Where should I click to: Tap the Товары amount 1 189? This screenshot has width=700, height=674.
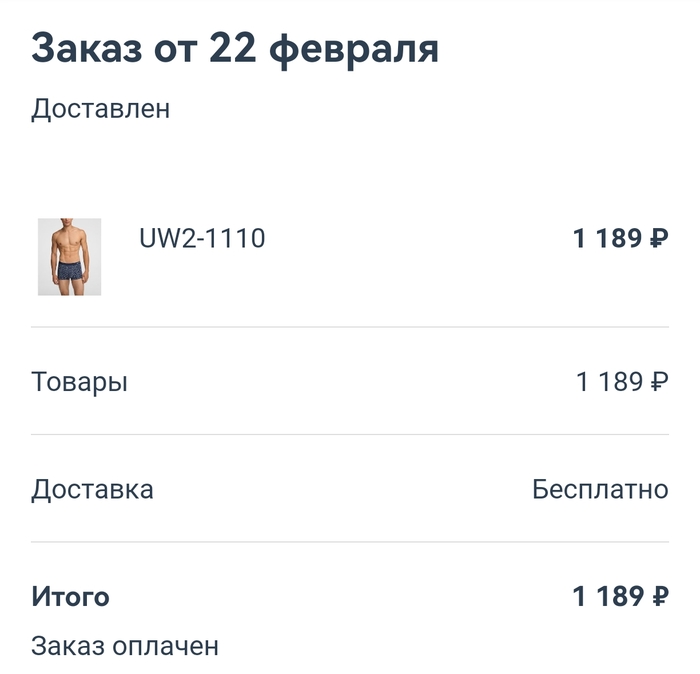(609, 382)
